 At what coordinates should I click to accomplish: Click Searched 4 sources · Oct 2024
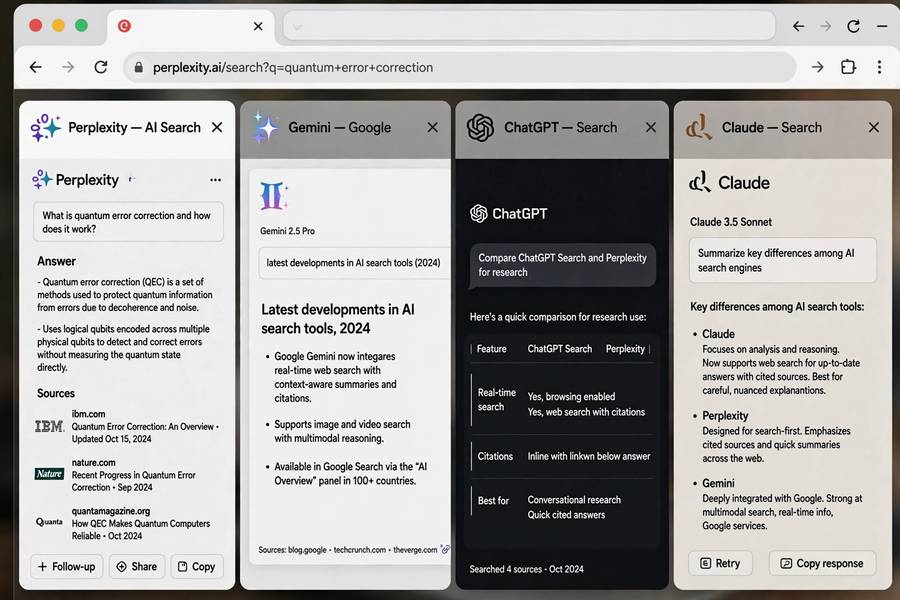point(526,569)
